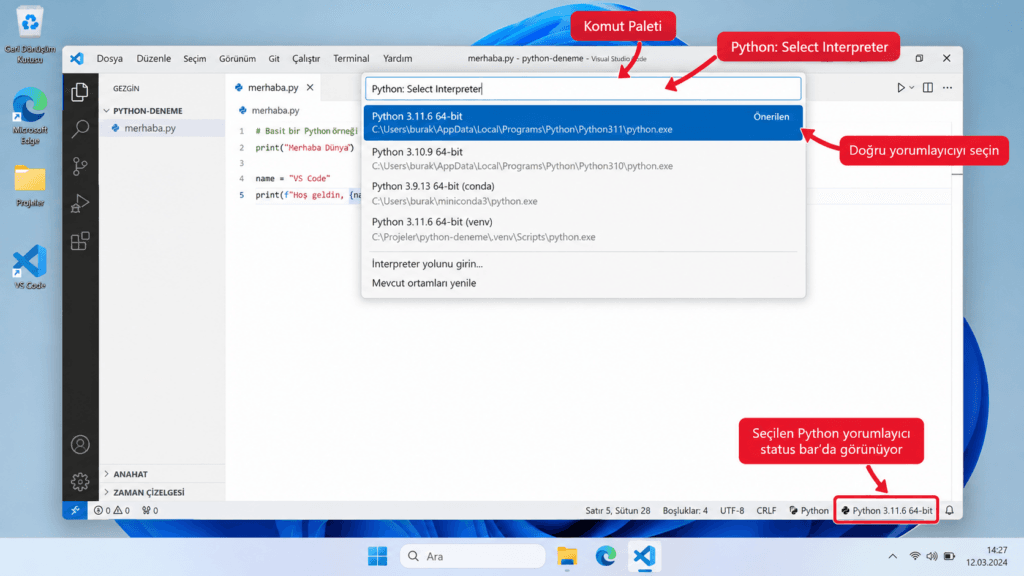
Task: Click the taskbar Ara search box
Action: click(x=473, y=556)
